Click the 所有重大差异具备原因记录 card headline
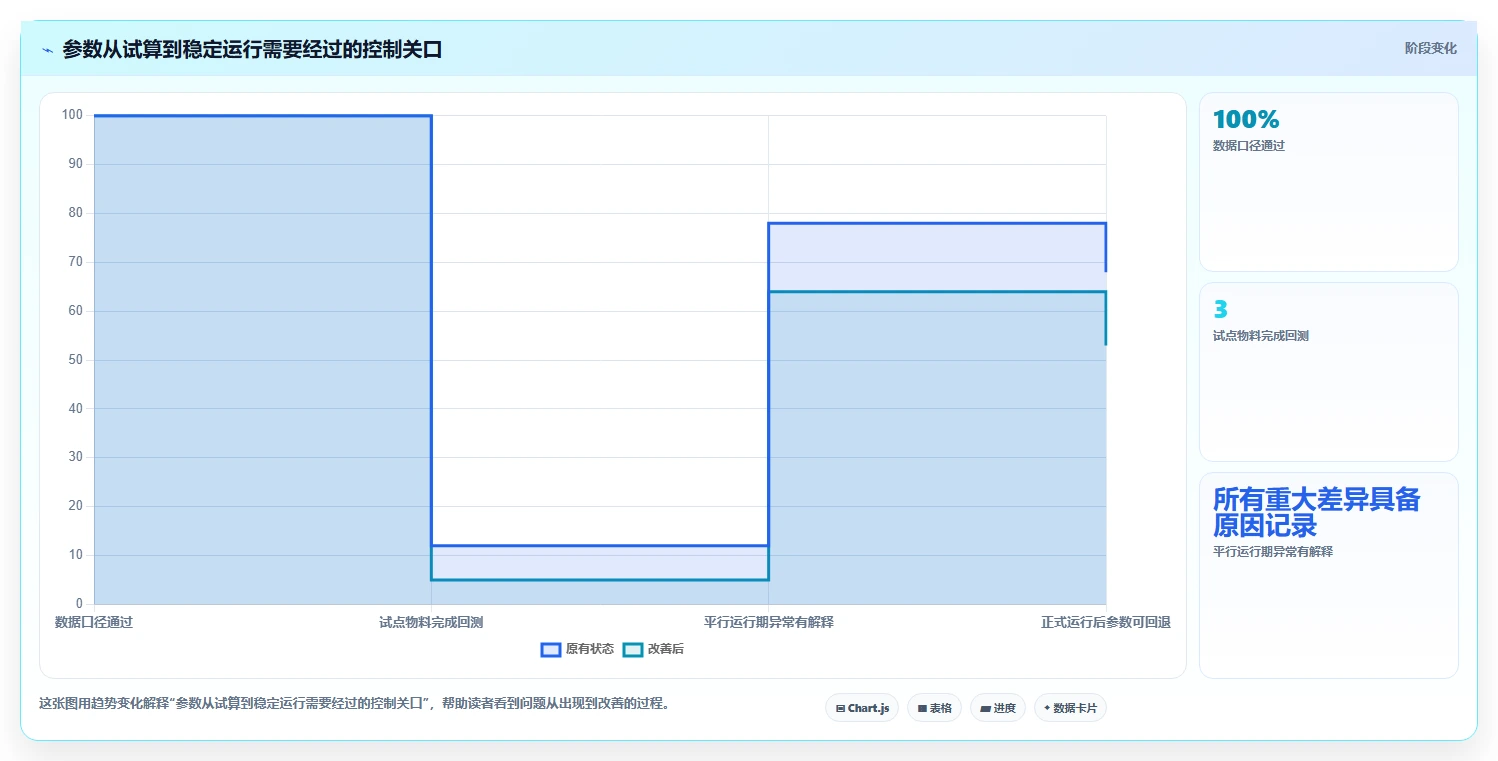The width and height of the screenshot is (1498, 761). coord(1316,512)
